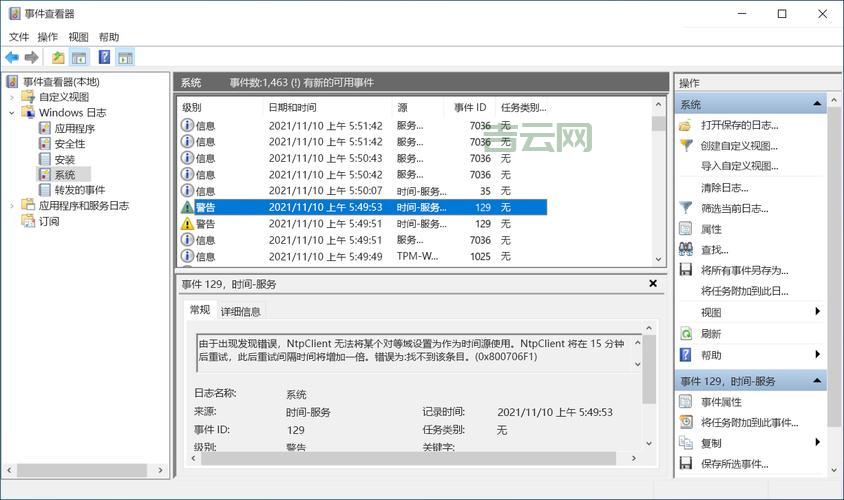Select warning event at 5:49:51 时间-服务
844x500 pixels.
pos(363,224)
